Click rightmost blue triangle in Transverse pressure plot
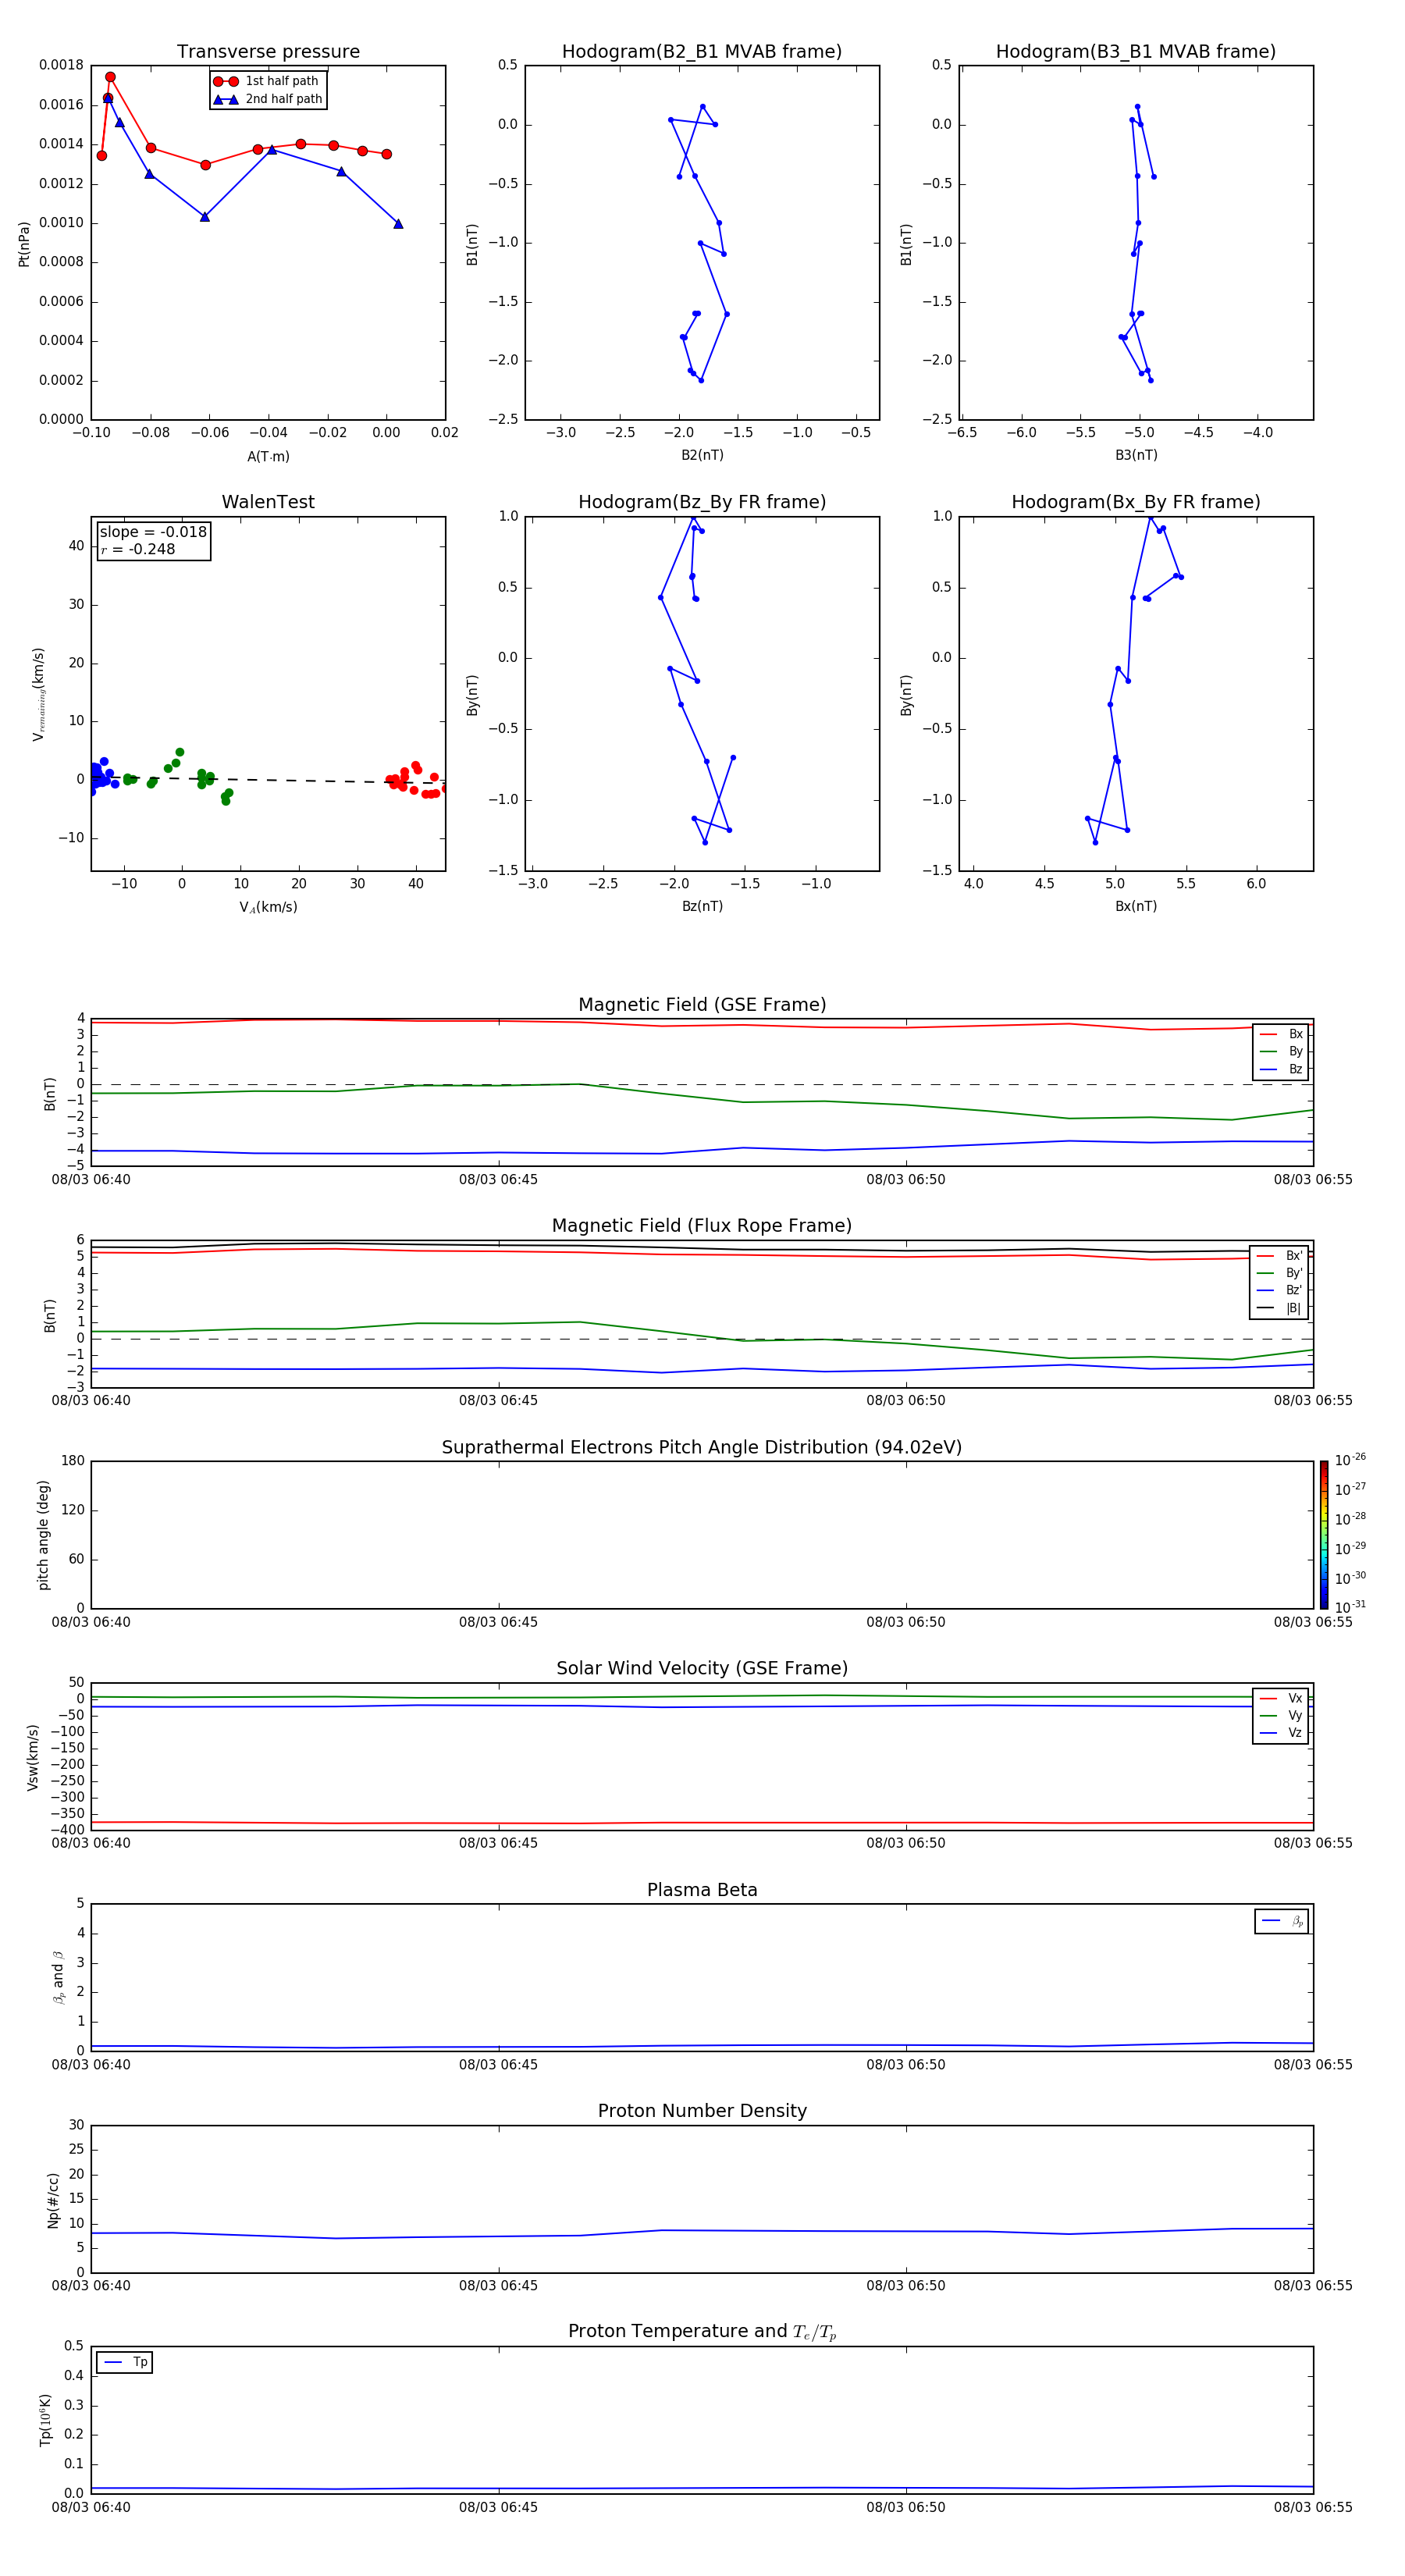 [x=398, y=224]
